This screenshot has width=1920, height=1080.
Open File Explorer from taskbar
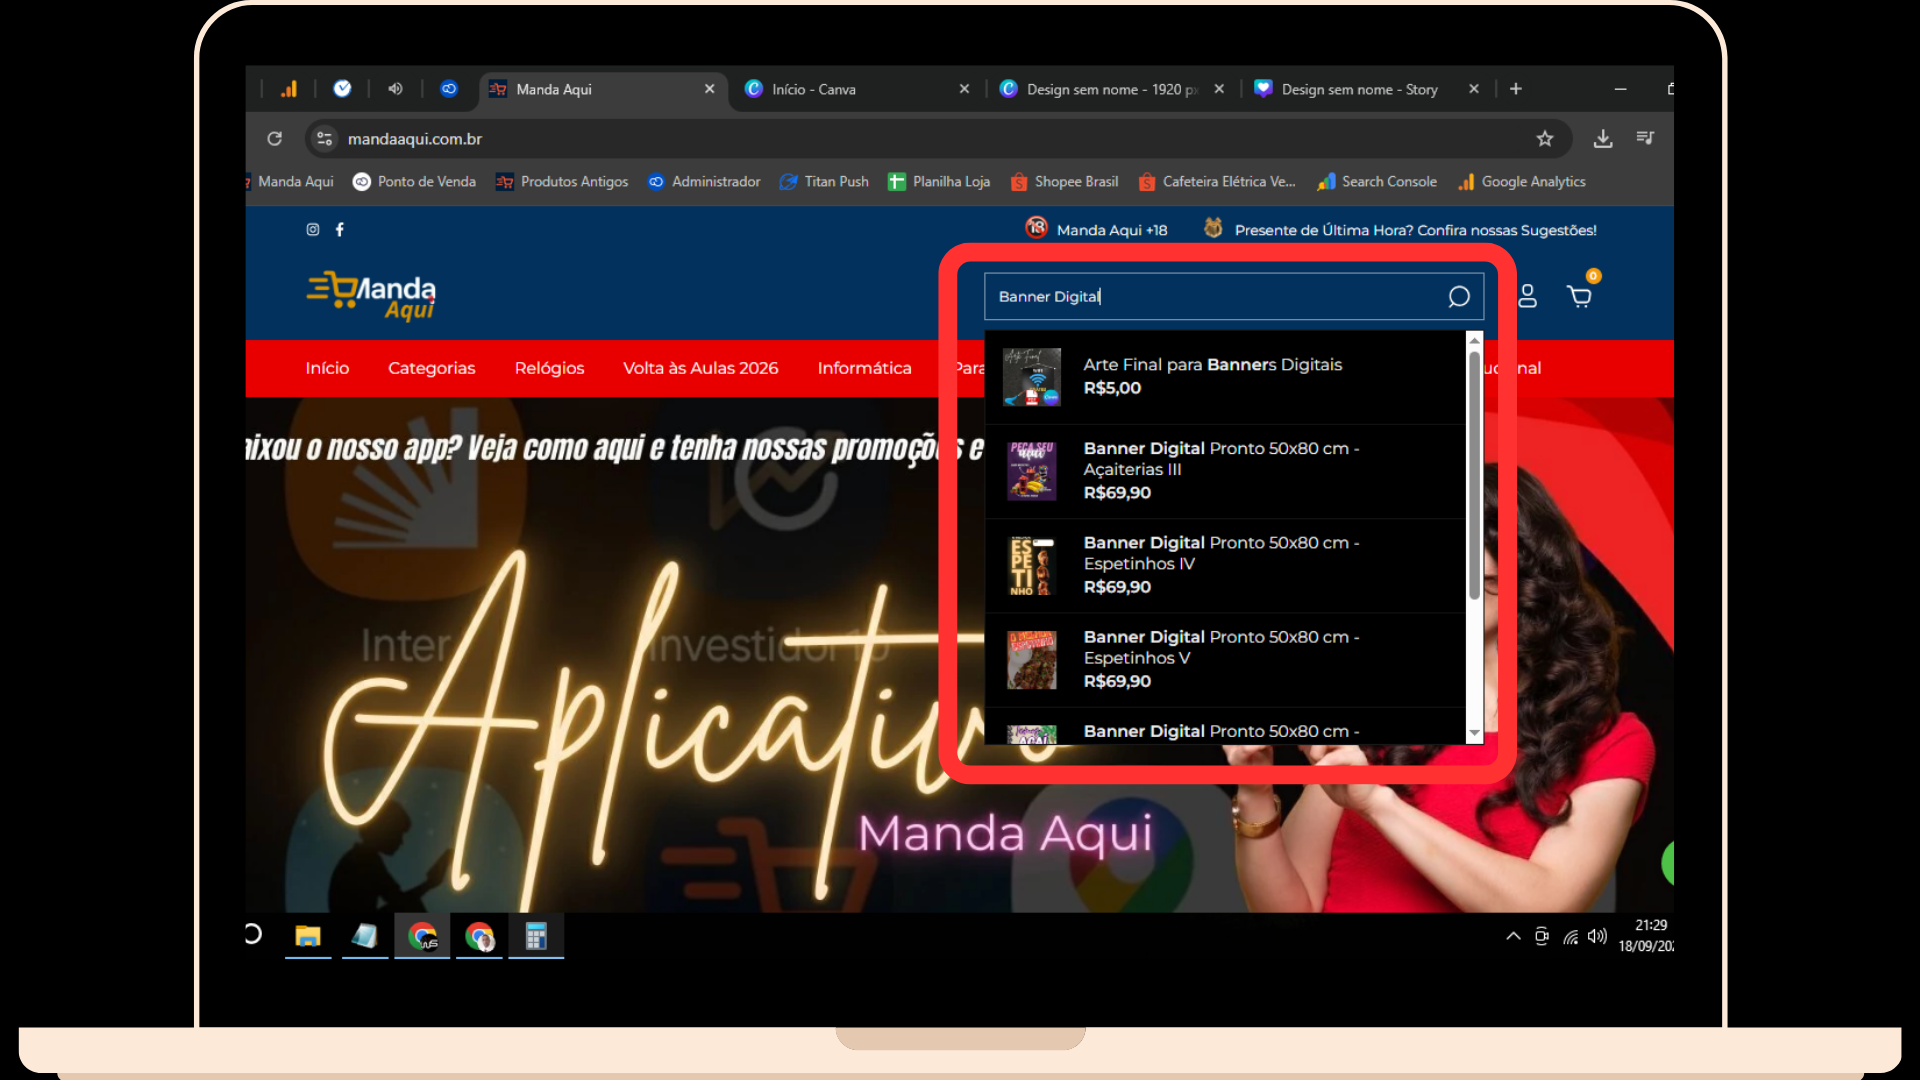(308, 936)
